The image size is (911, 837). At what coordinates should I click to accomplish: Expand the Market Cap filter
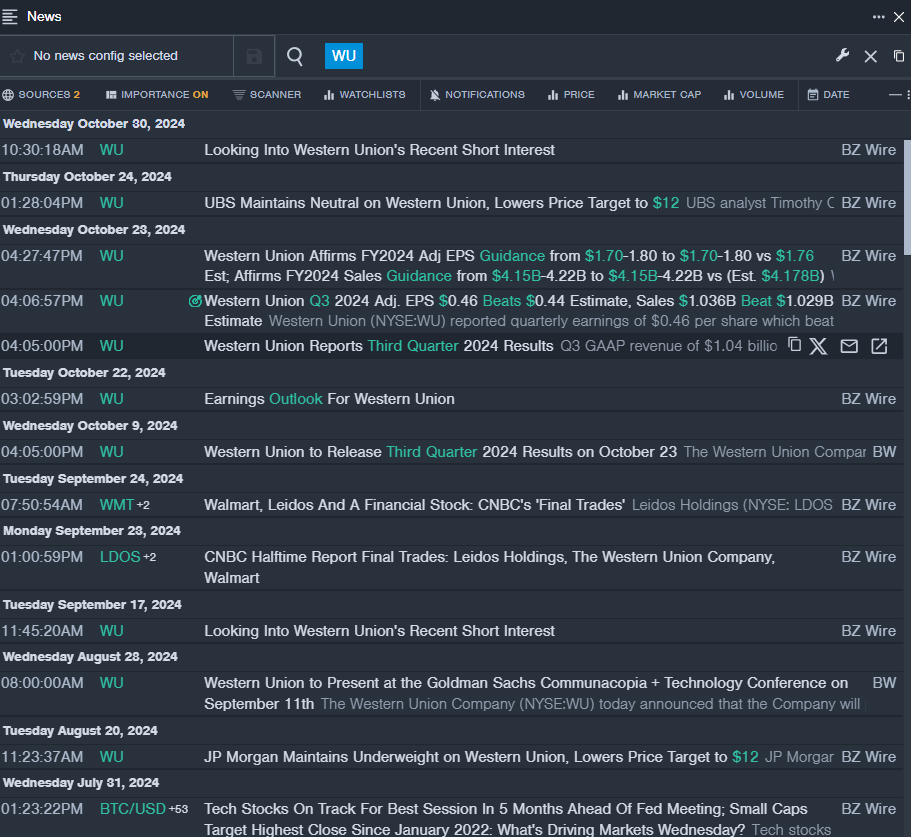point(659,95)
